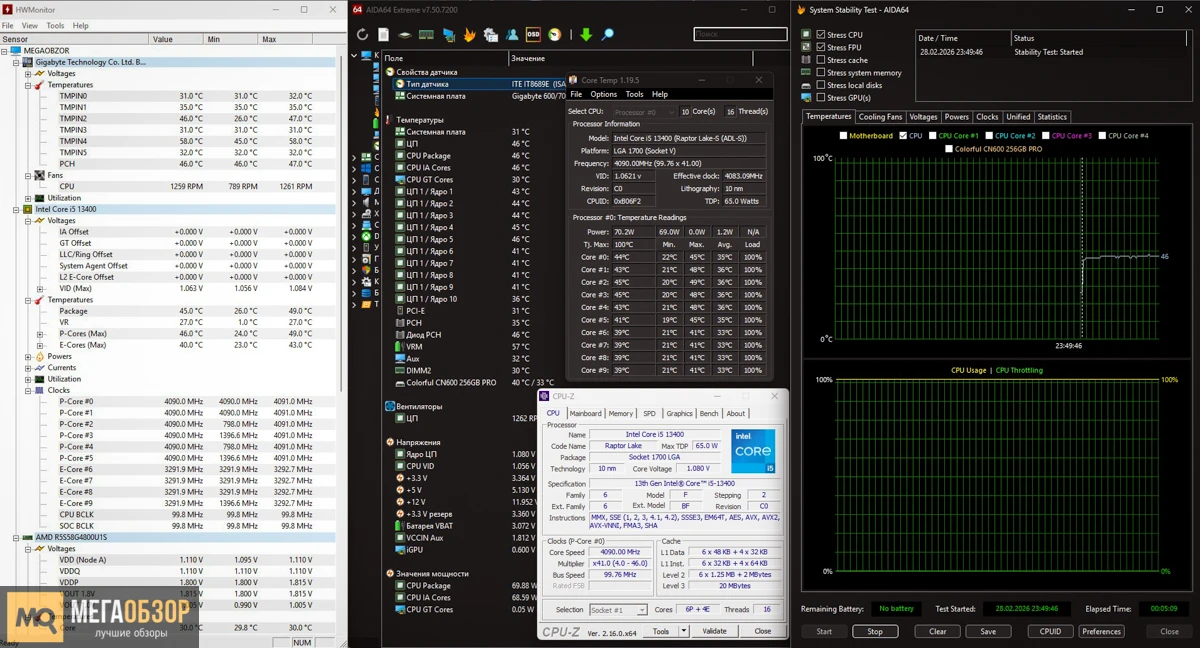Enable the Stress cache checkbox
This screenshot has height=648, width=1200.
pyautogui.click(x=821, y=60)
